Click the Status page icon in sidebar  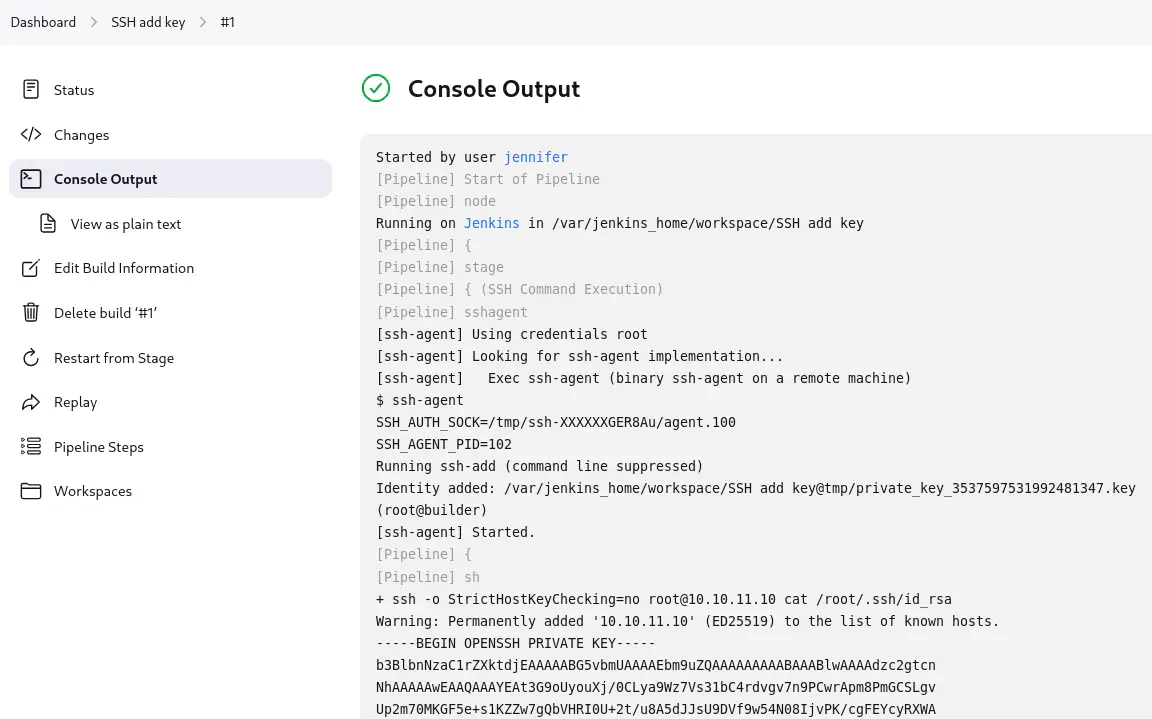[31, 90]
